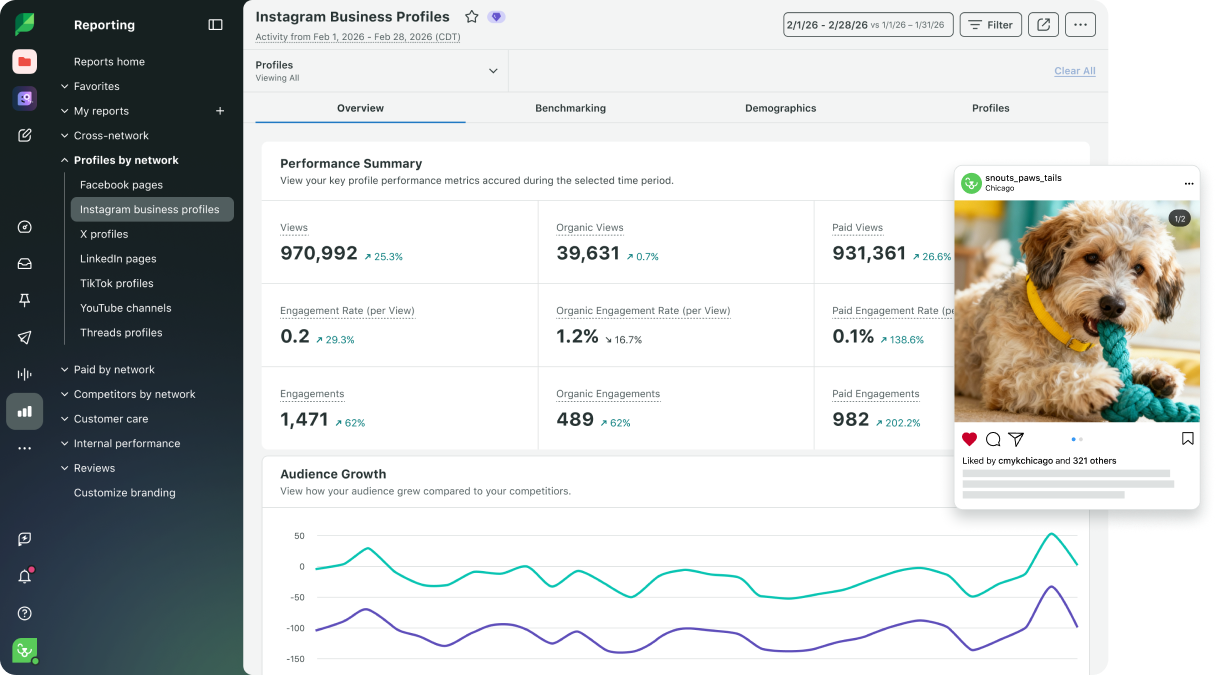Bookmark the Instagram post
This screenshot has width=1217, height=675.
(1188, 439)
